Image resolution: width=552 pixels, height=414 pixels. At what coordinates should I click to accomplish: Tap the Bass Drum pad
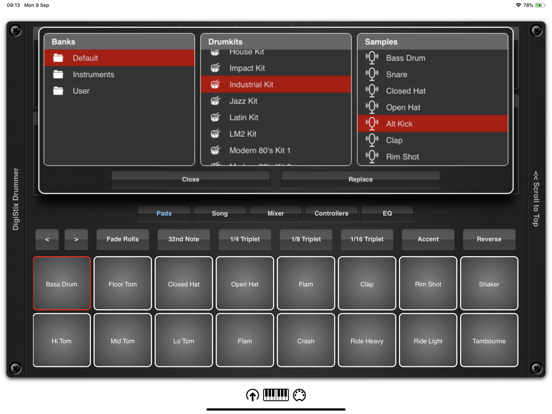coord(62,284)
